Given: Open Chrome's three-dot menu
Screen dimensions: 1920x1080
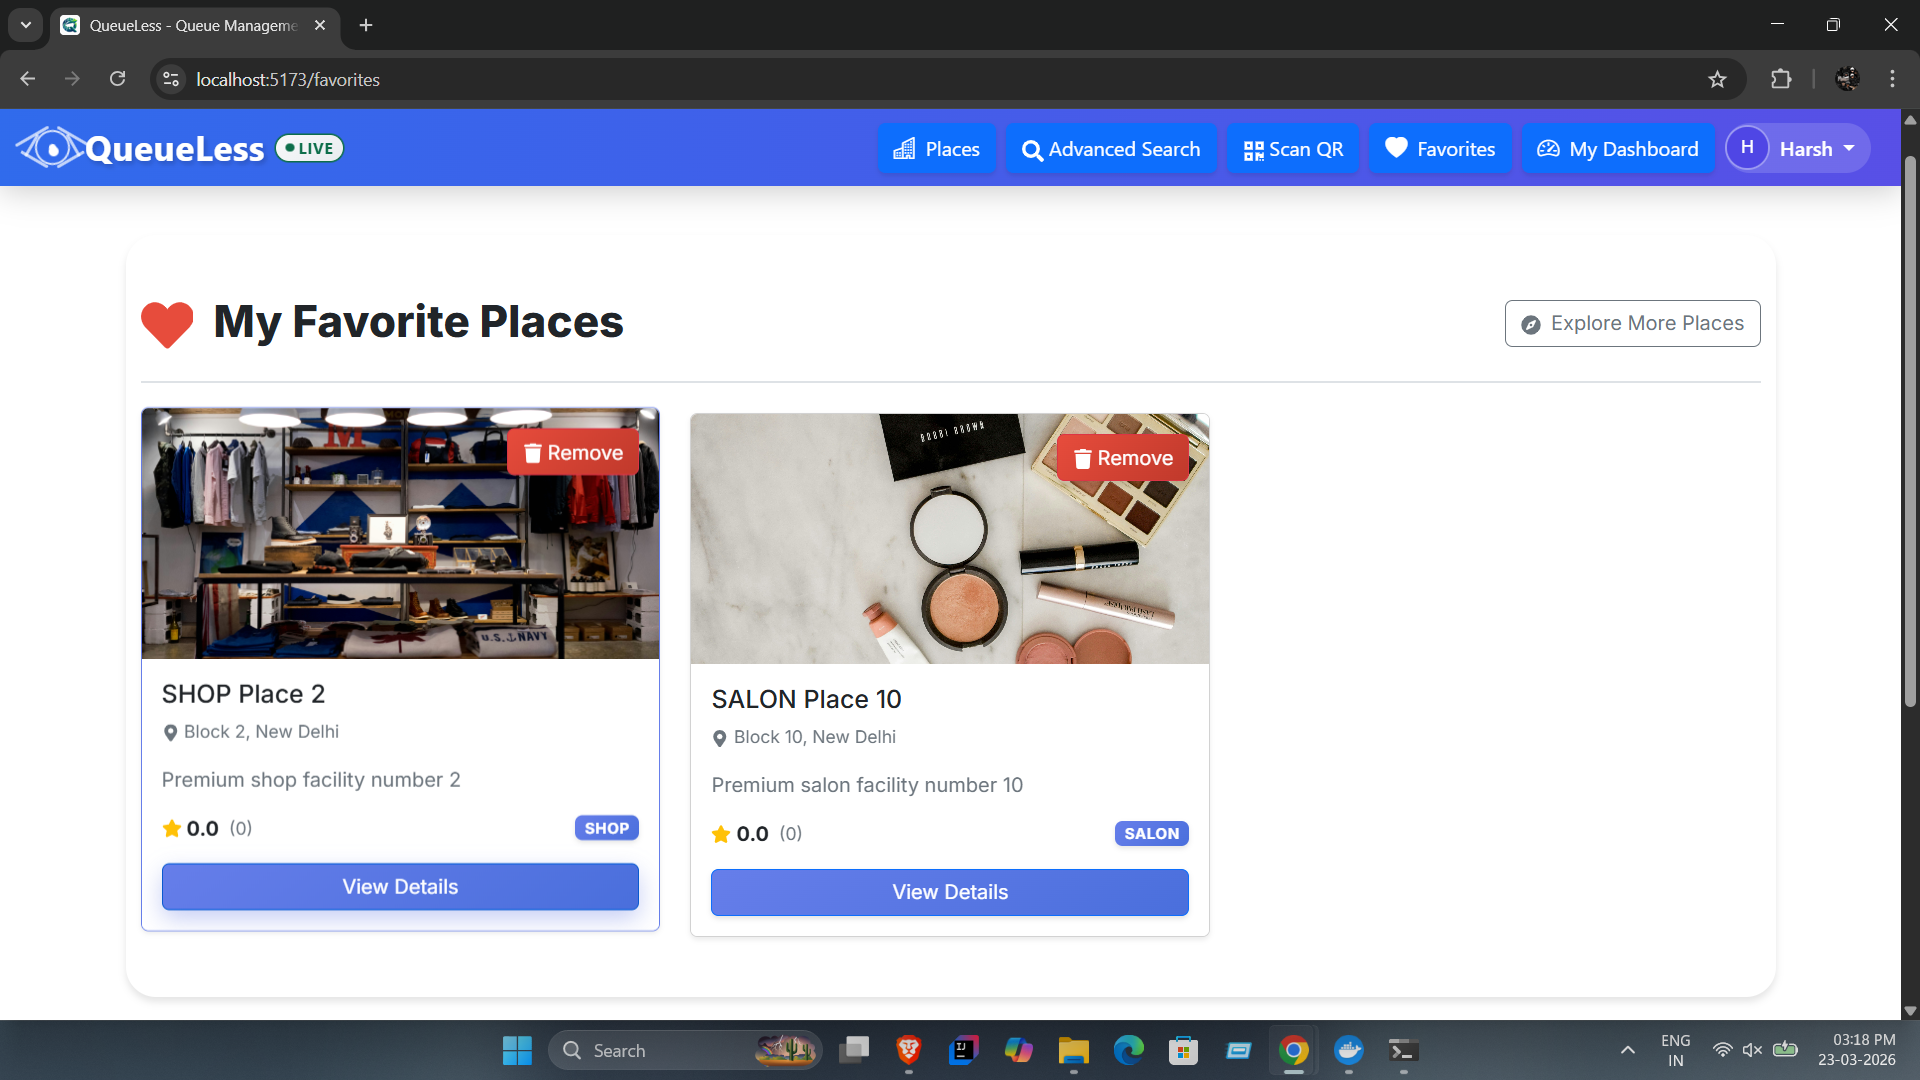Looking at the screenshot, I should (1892, 79).
